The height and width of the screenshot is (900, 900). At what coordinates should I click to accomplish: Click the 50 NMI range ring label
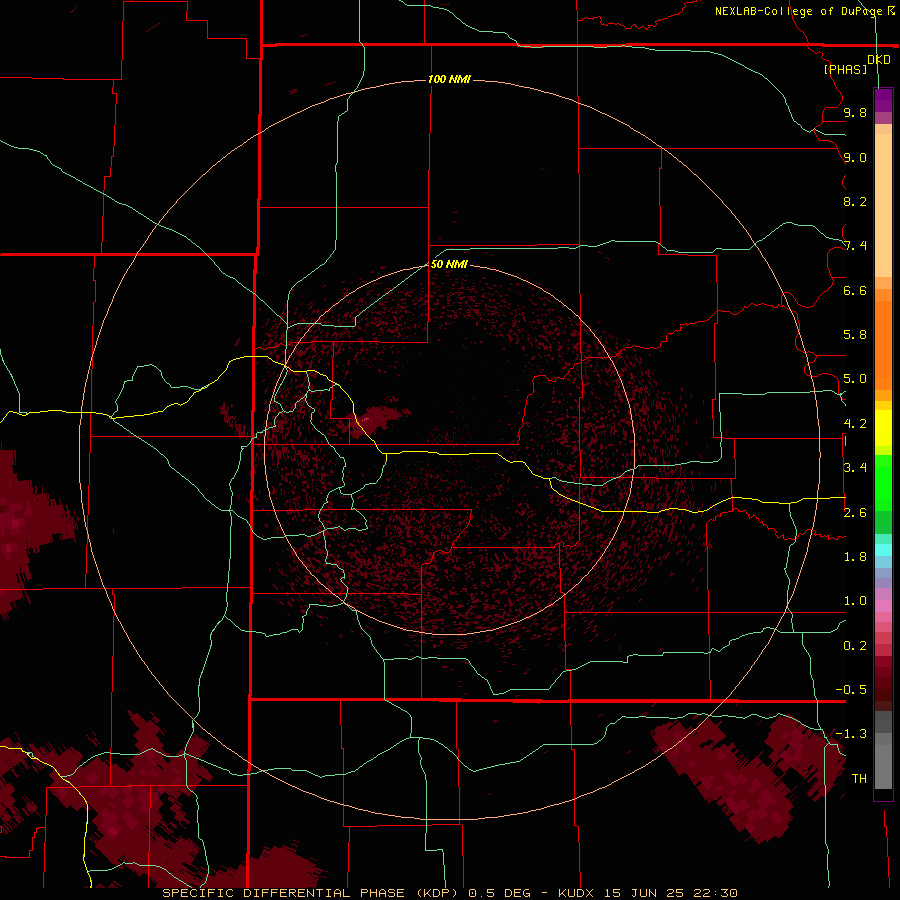449,264
